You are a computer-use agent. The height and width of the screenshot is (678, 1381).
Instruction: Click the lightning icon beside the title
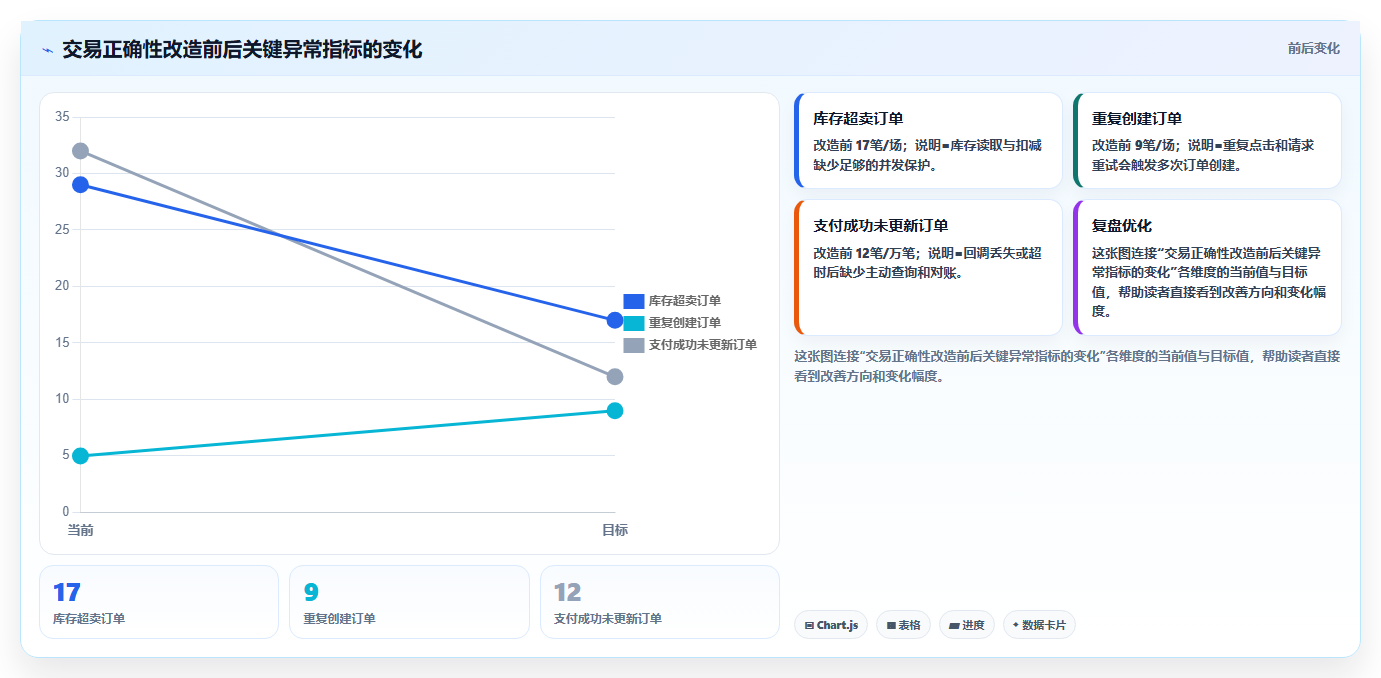[47, 50]
